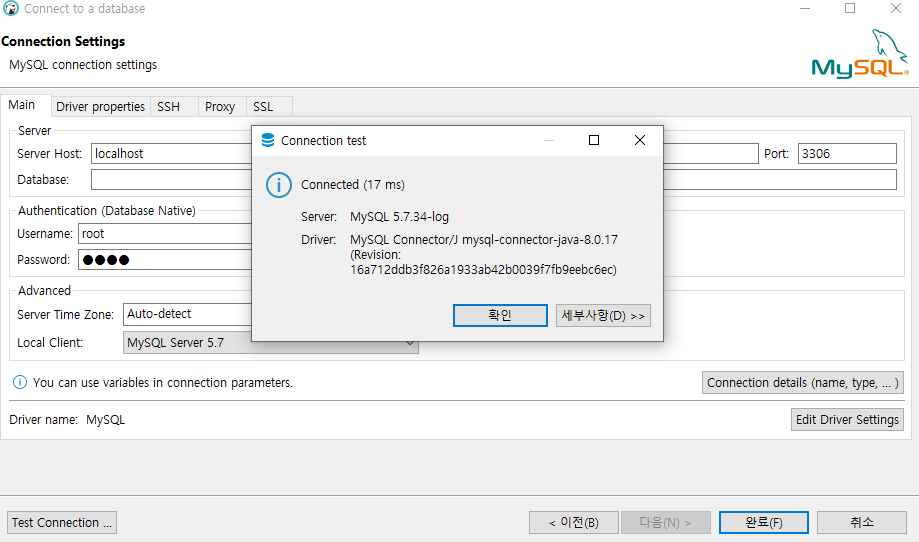Minimize the Connect to a database window

[x=805, y=8]
